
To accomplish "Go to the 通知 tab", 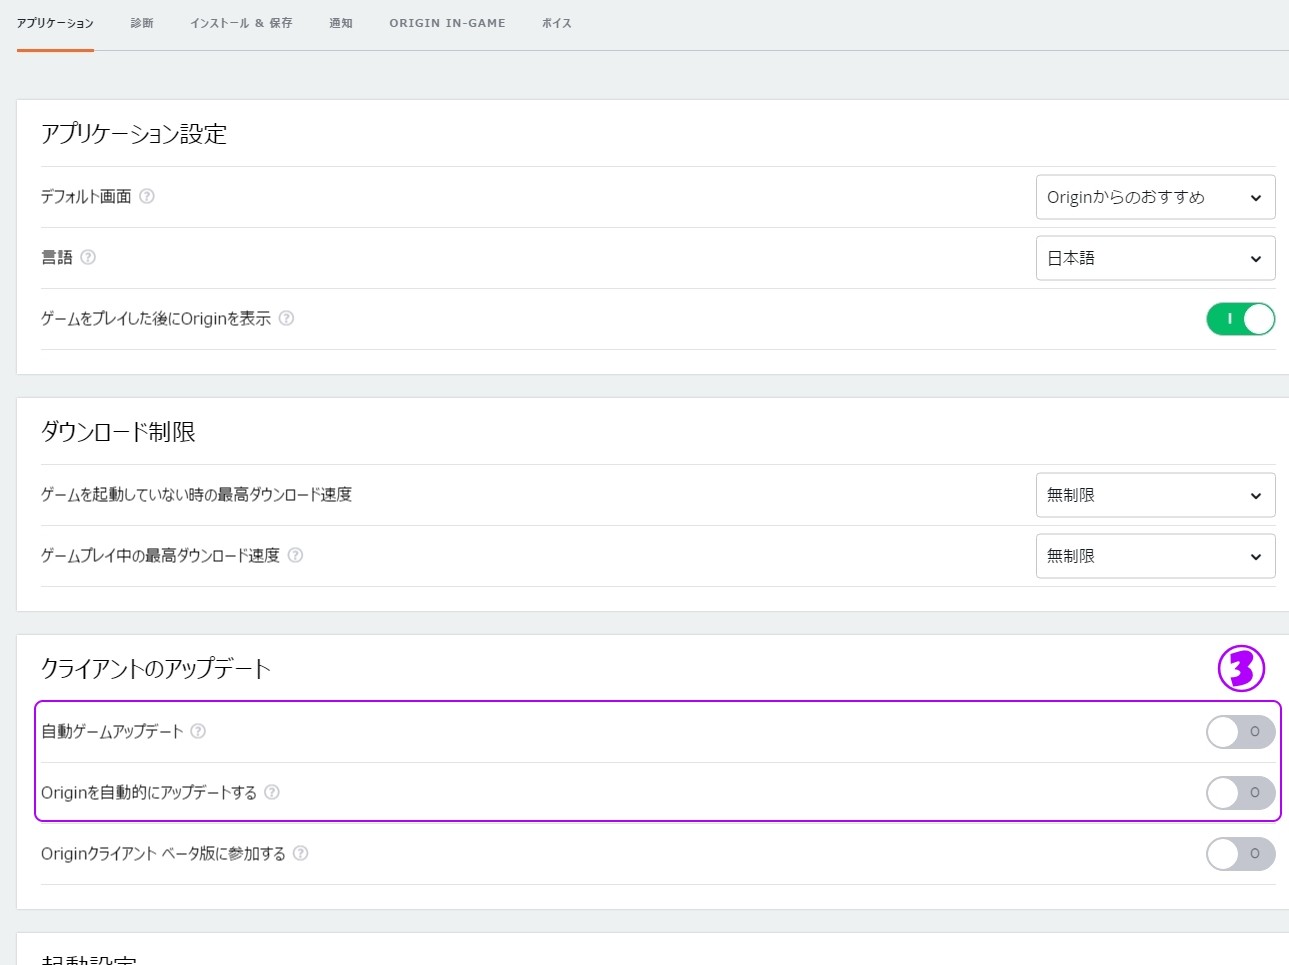I will pos(341,23).
